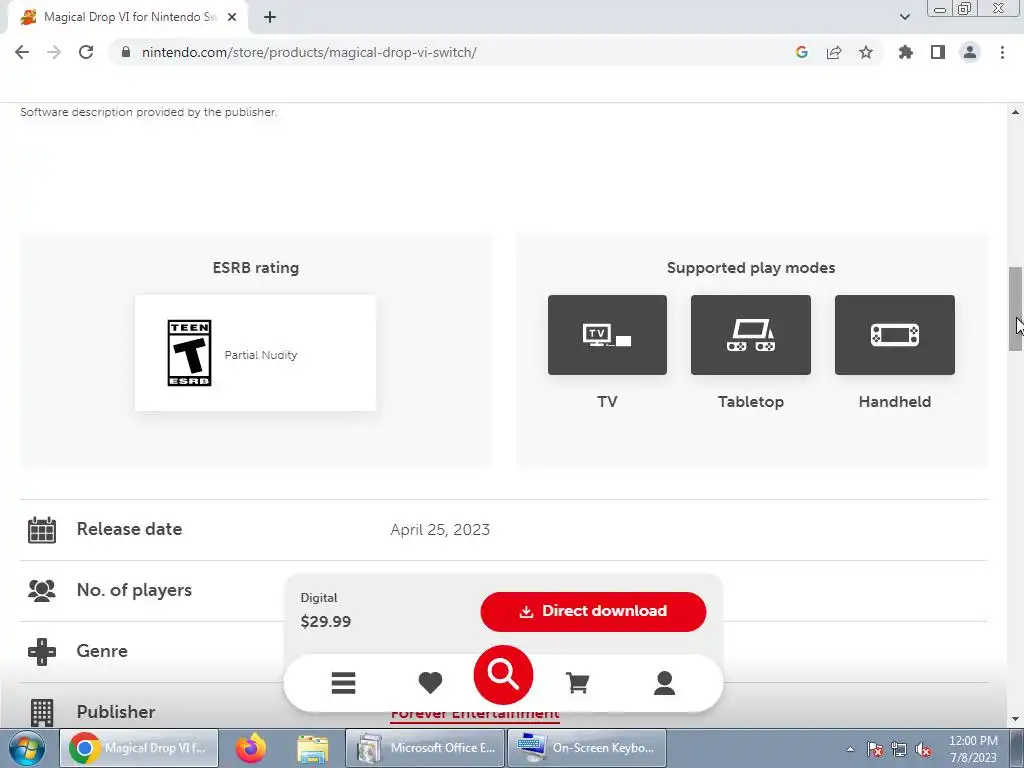The height and width of the screenshot is (768, 1024).
Task: Click the scrollbar up arrow
Action: (x=1015, y=112)
